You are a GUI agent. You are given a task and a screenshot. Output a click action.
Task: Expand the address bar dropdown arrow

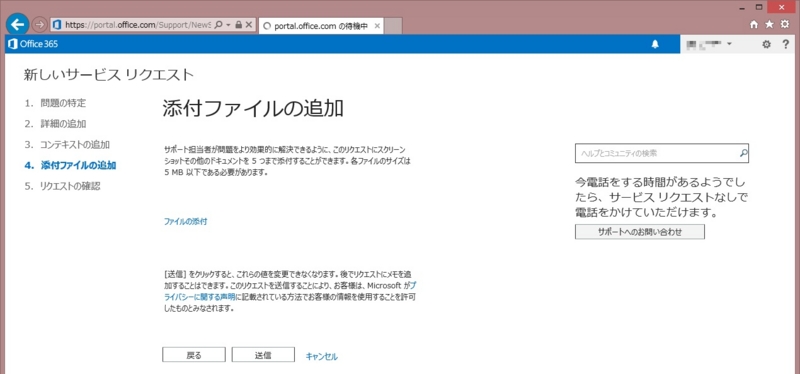click(228, 24)
